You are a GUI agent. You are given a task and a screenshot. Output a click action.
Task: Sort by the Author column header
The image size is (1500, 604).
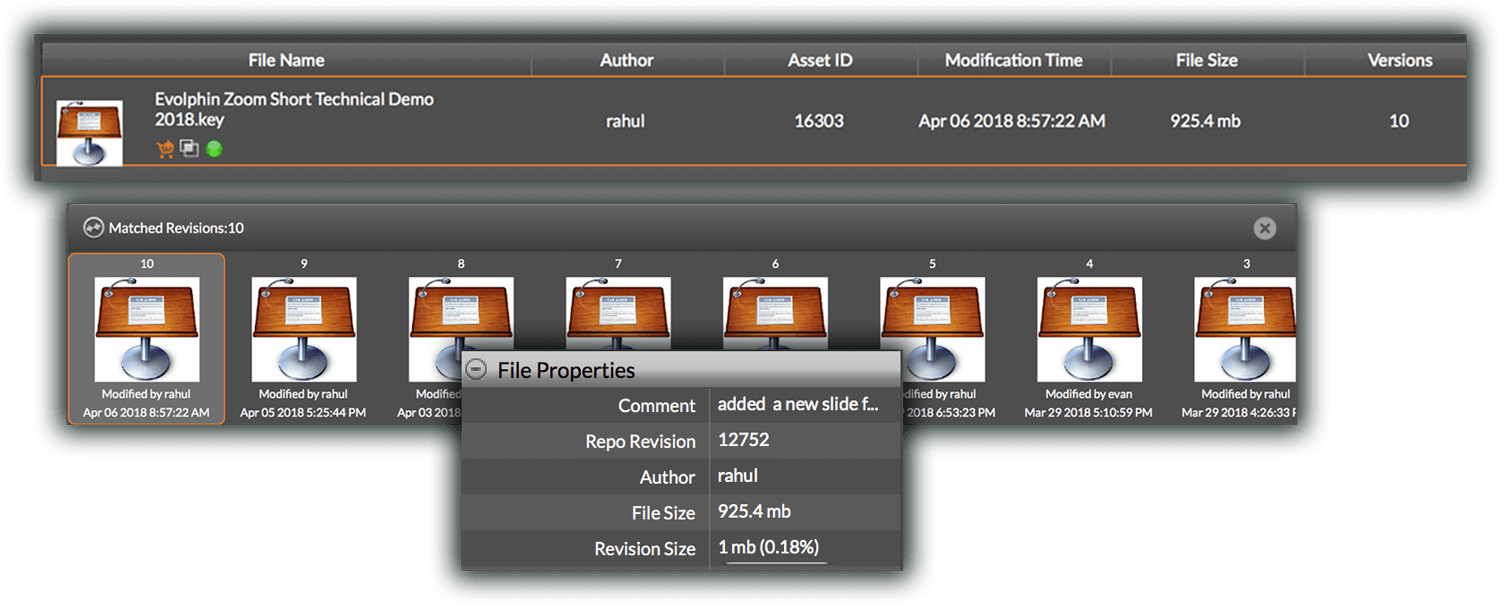[627, 60]
